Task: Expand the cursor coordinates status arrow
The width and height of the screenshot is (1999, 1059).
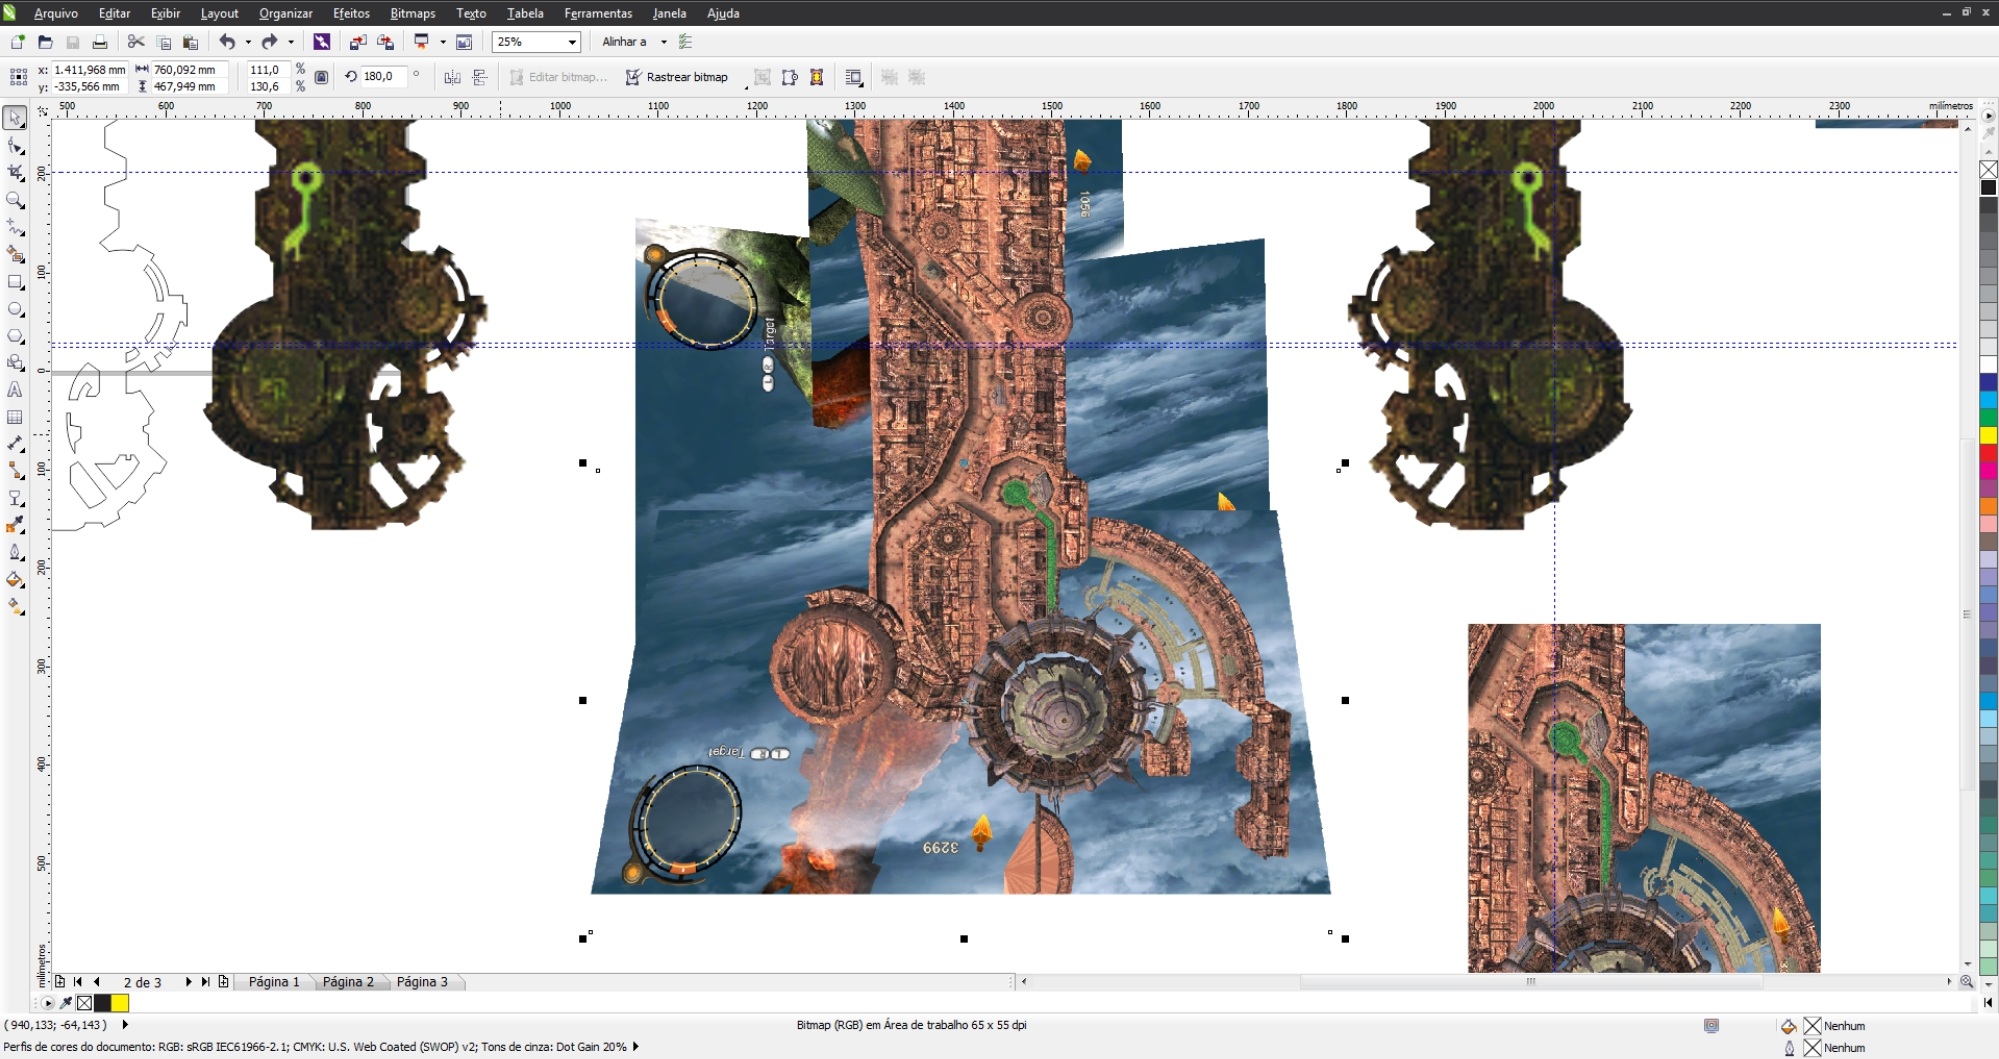Action: coord(125,1025)
